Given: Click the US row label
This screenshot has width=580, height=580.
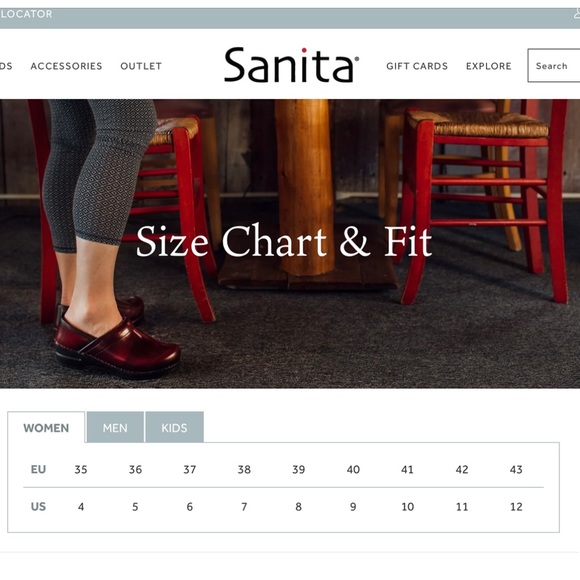Looking at the screenshot, I should click(38, 506).
